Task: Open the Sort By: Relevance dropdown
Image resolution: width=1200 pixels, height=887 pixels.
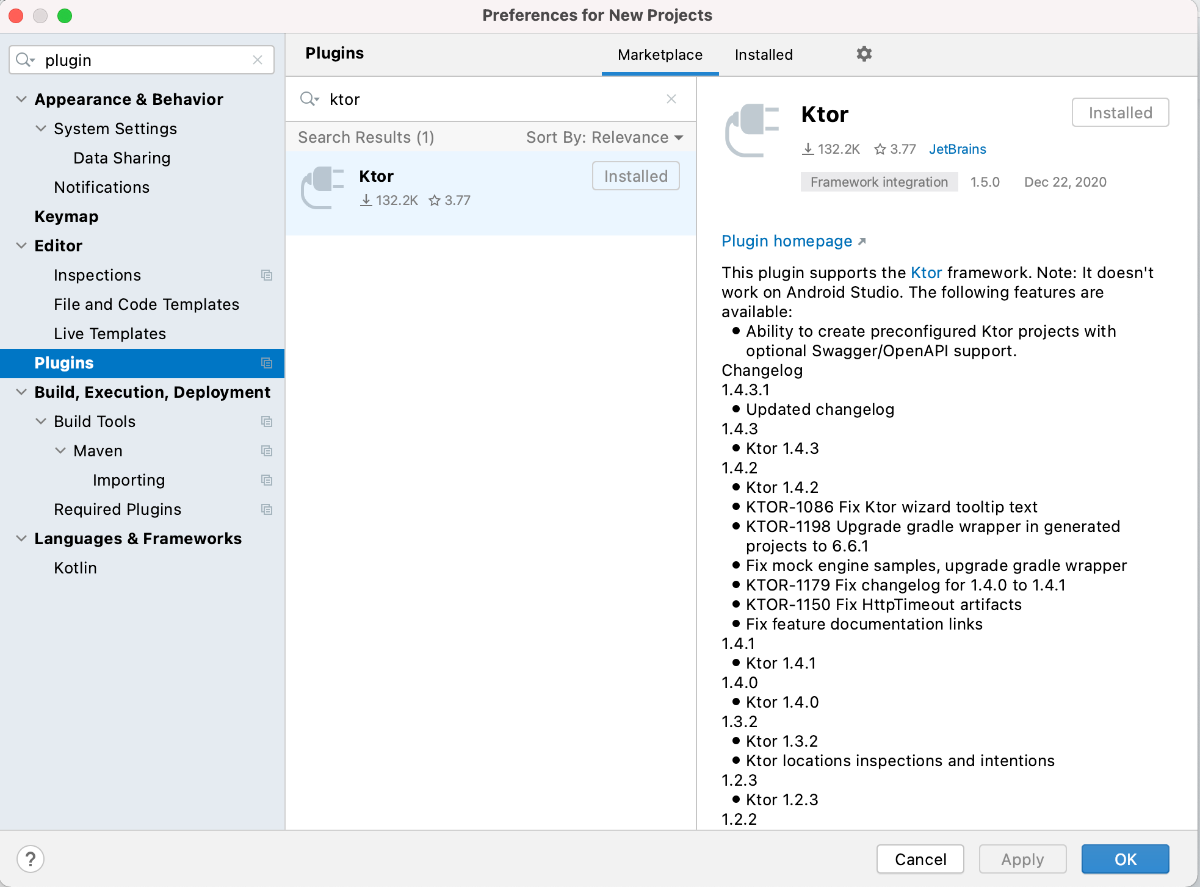Action: tap(605, 137)
